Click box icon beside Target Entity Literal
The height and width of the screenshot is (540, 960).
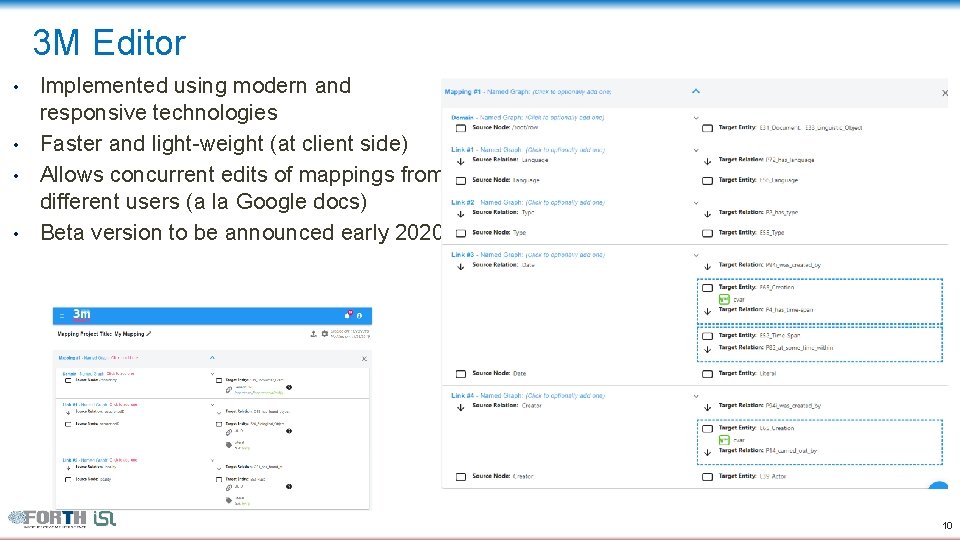[x=707, y=374]
